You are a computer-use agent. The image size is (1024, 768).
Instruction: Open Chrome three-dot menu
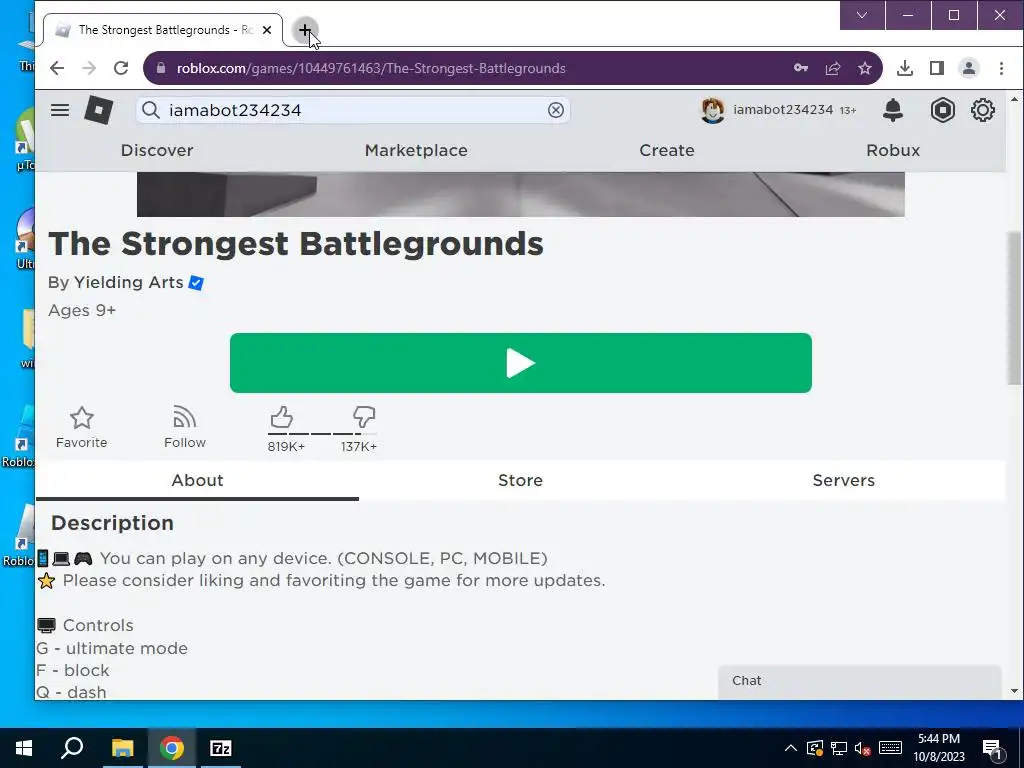tap(1001, 68)
